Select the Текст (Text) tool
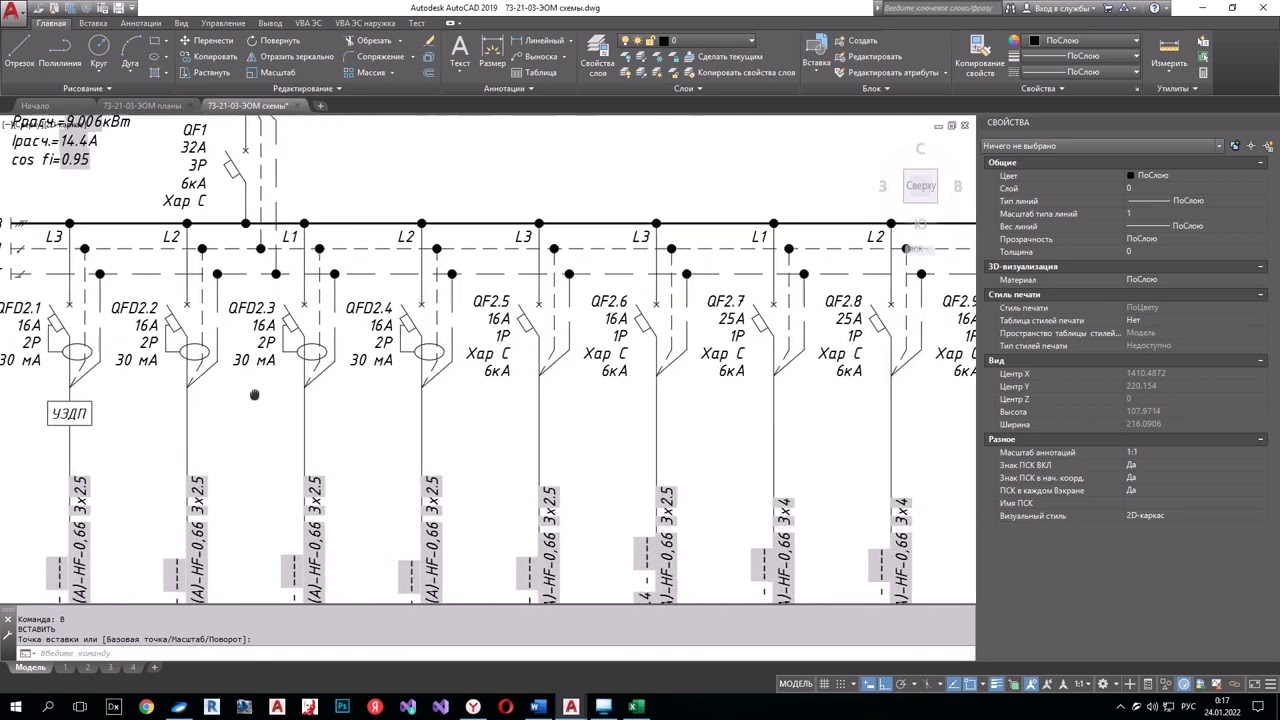 pyautogui.click(x=460, y=52)
